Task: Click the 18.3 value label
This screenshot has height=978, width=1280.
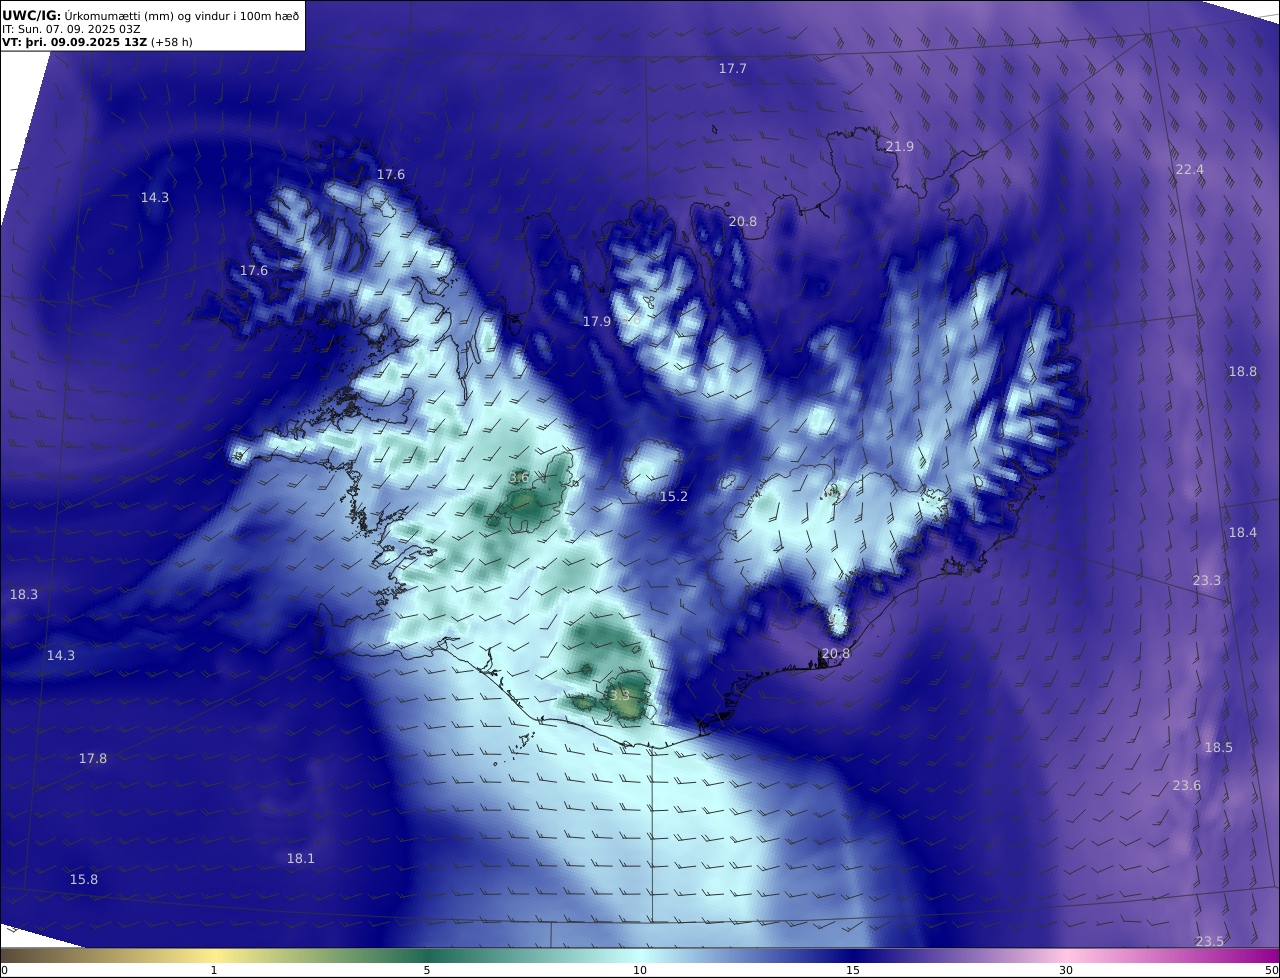Action: click(24, 594)
